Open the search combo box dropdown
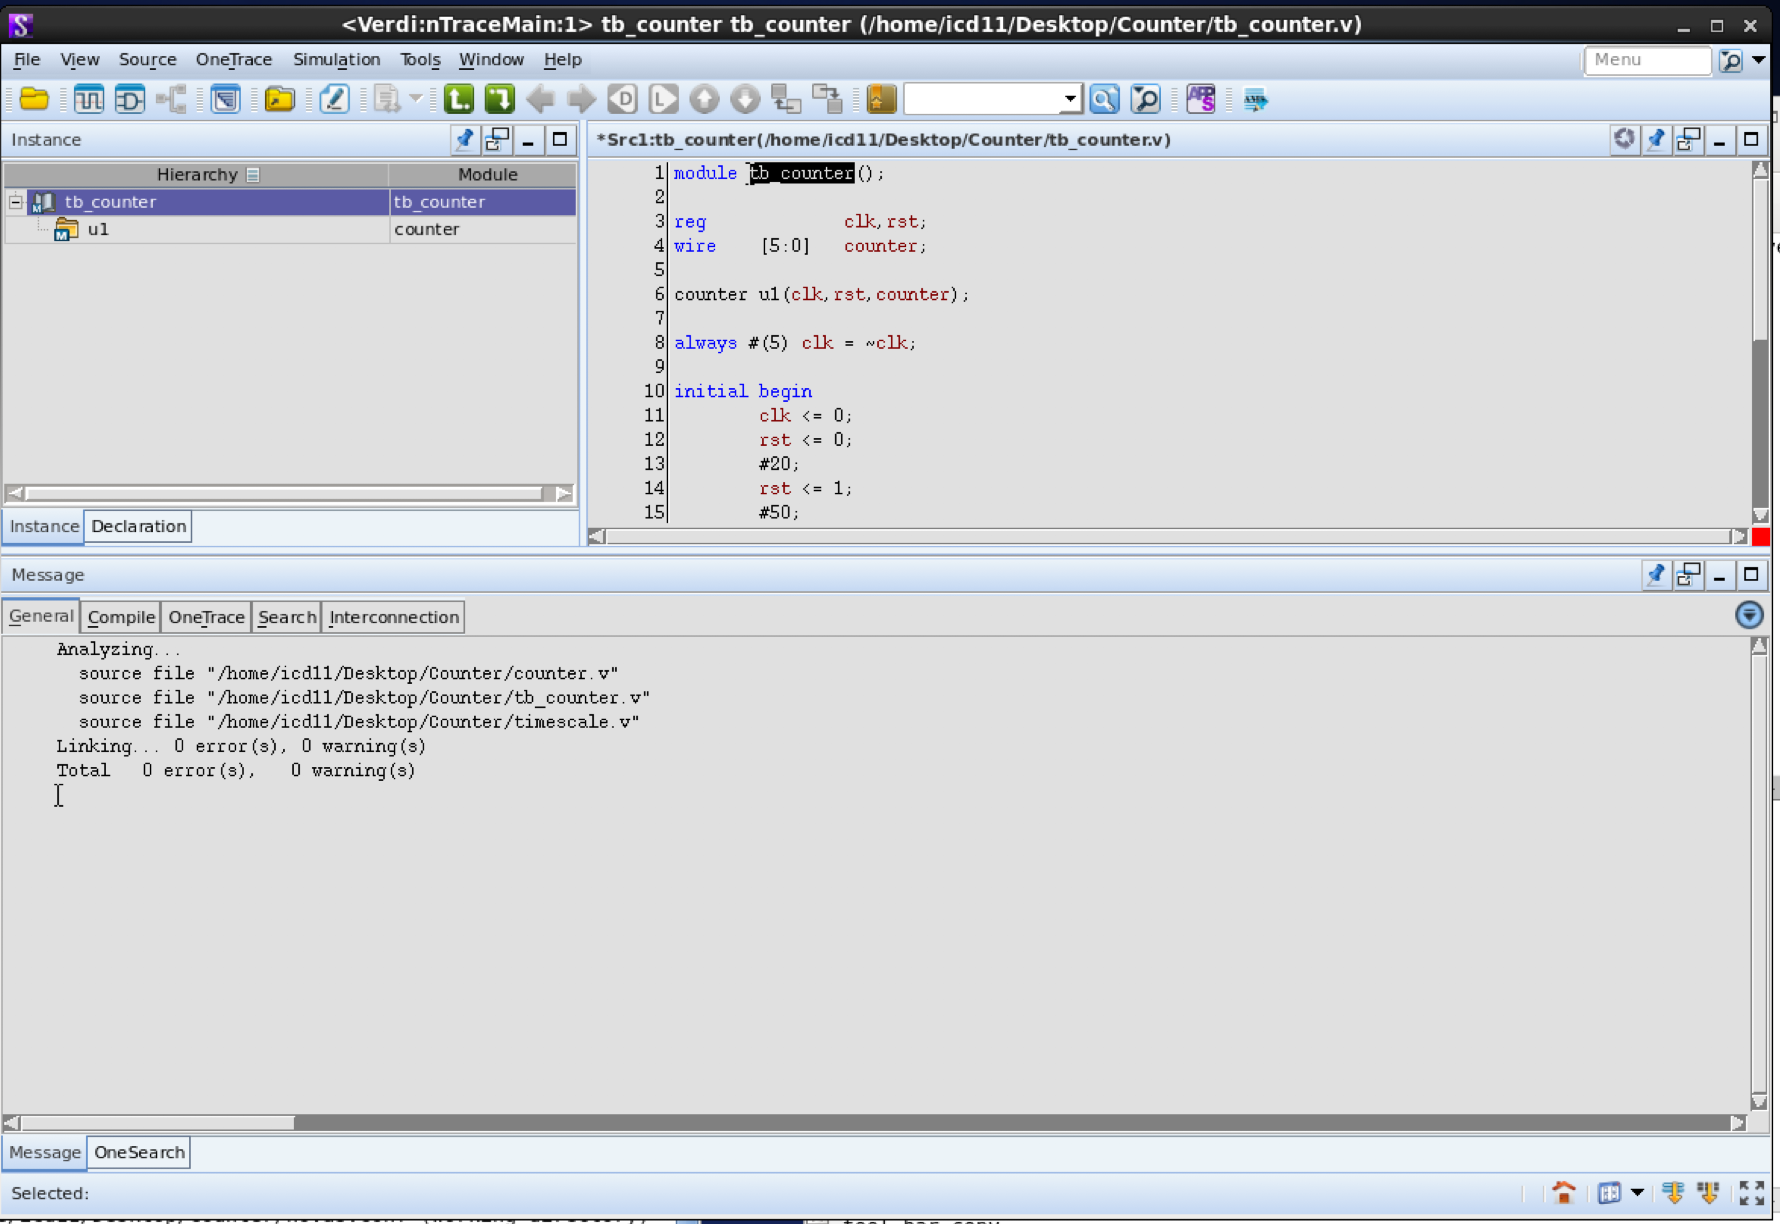This screenshot has width=1780, height=1224. click(x=1070, y=99)
